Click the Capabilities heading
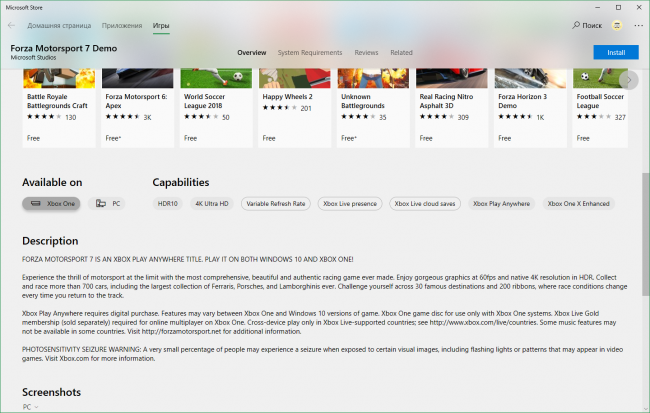The height and width of the screenshot is (413, 650). pyautogui.click(x=181, y=182)
